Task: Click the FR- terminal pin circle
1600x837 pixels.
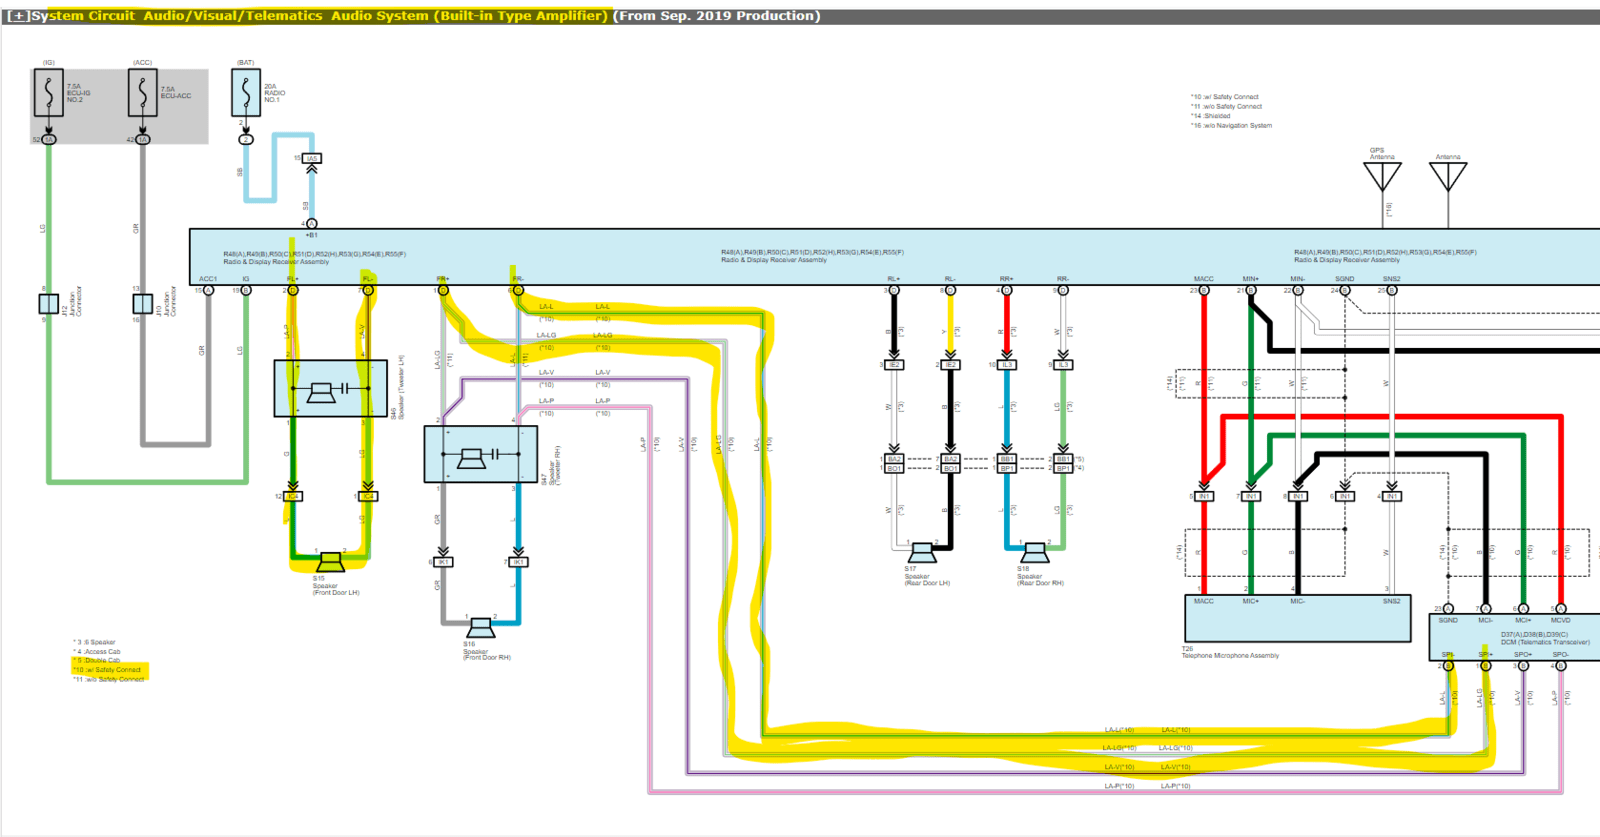Action: click(518, 290)
